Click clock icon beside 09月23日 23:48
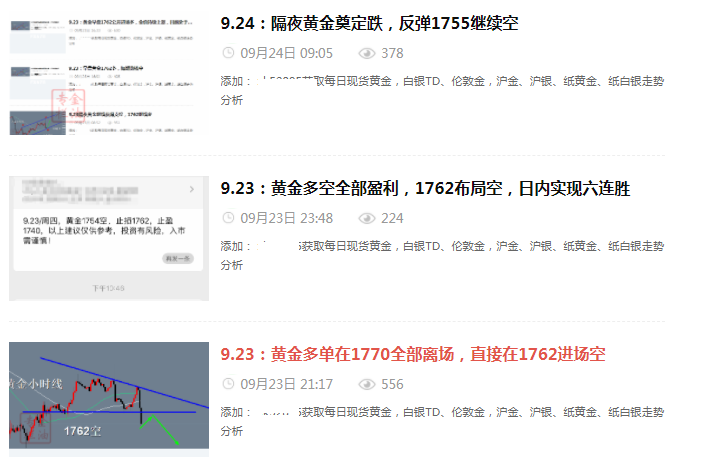716x457 pixels. click(x=228, y=218)
